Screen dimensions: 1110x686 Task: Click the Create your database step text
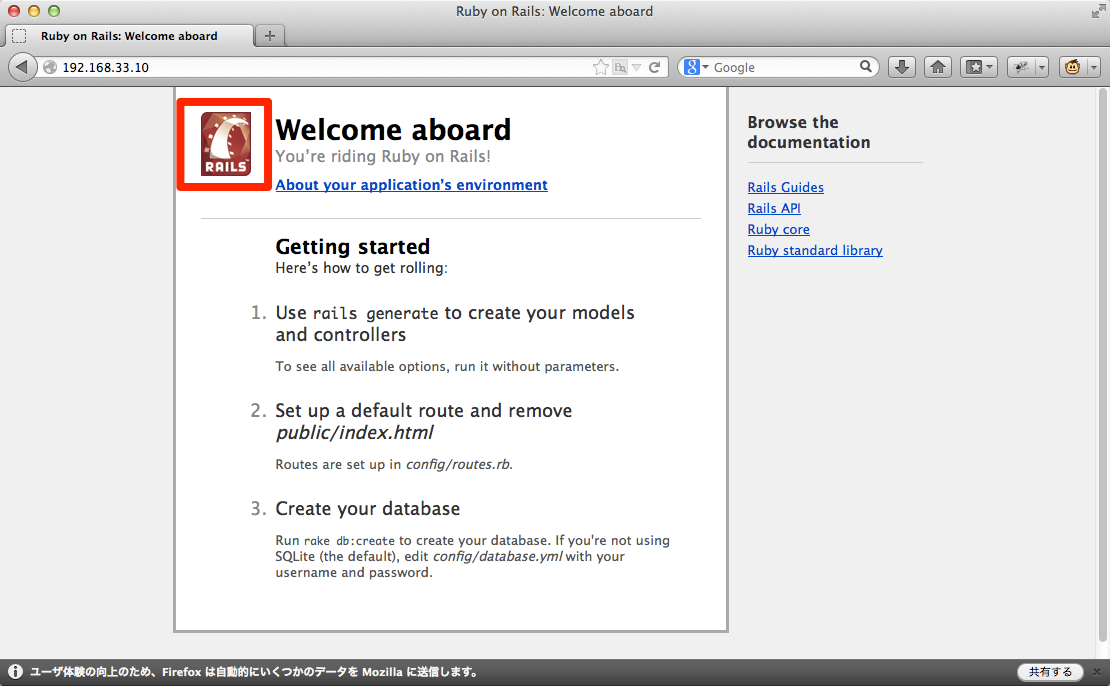click(x=367, y=508)
